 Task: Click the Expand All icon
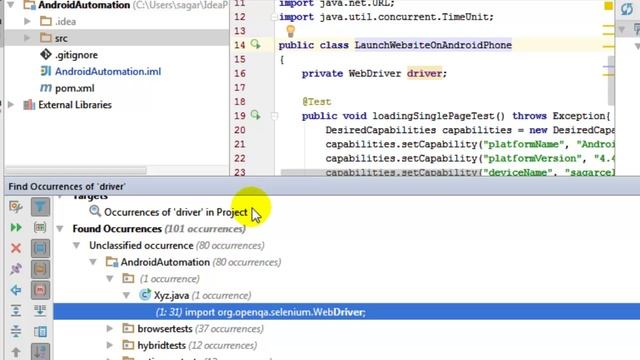click(16, 311)
